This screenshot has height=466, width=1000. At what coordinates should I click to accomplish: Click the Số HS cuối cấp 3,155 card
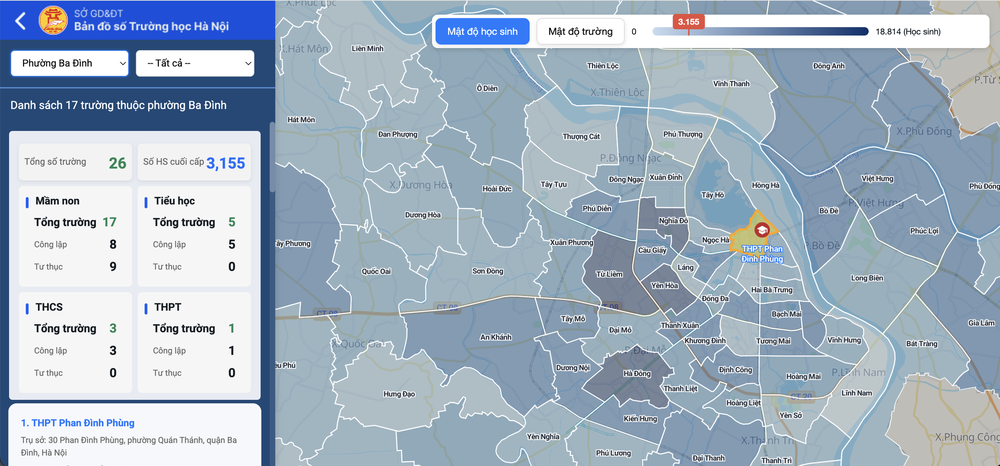[x=194, y=163]
